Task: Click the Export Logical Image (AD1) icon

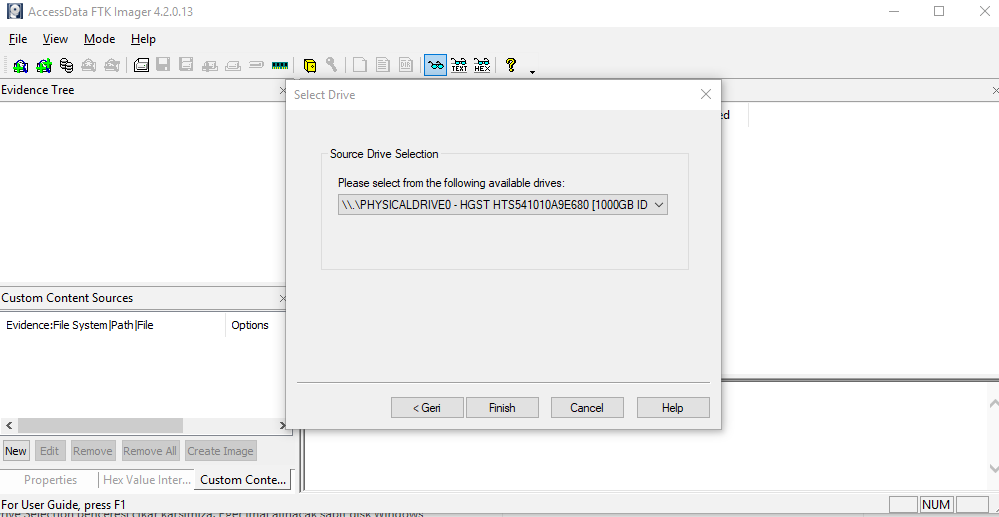Action: [x=186, y=64]
